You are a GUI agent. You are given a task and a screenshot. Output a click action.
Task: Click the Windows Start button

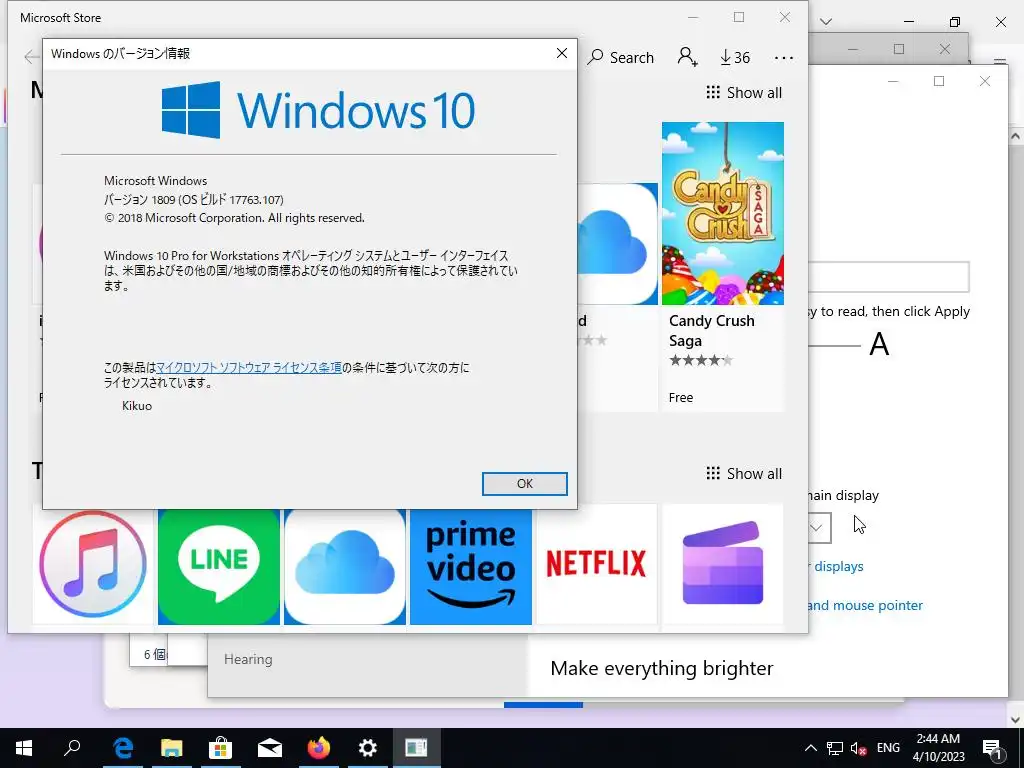24,748
